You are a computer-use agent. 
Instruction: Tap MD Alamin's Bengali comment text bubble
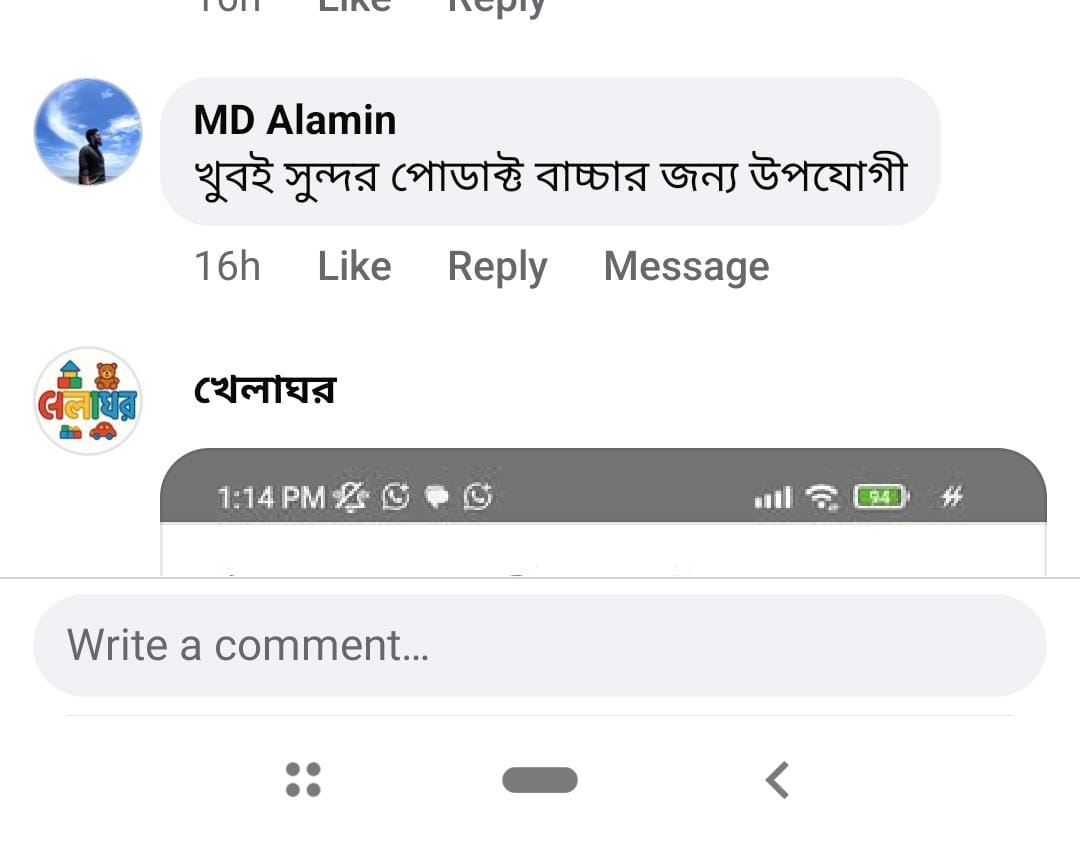(550, 177)
